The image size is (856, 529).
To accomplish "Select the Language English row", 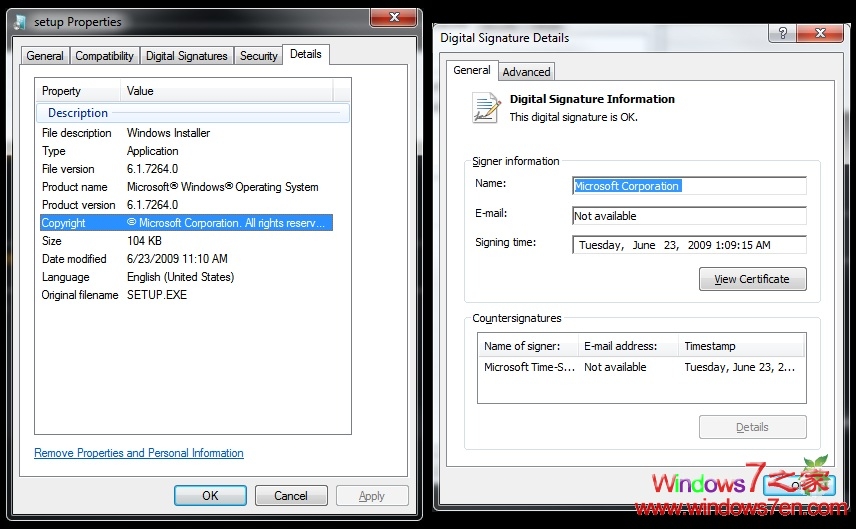I will [x=186, y=277].
